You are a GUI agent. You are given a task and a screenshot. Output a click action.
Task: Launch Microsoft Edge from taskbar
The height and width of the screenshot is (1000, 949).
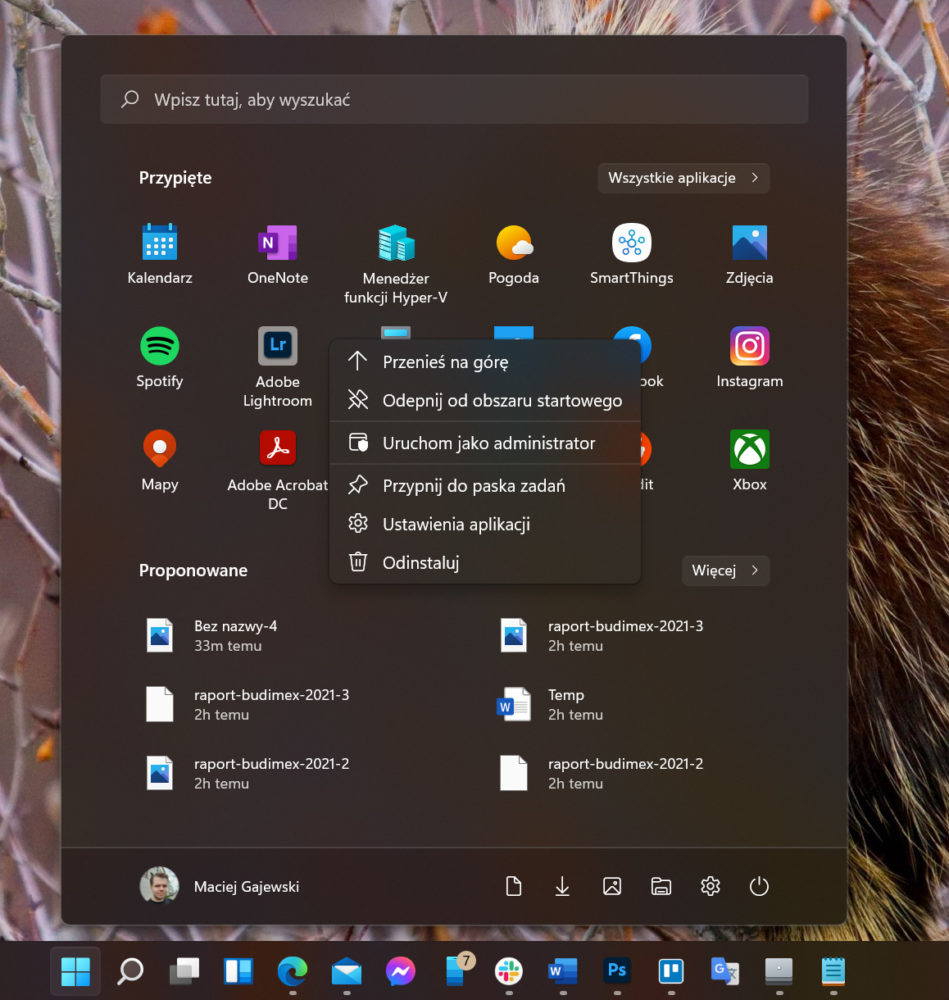pos(292,971)
